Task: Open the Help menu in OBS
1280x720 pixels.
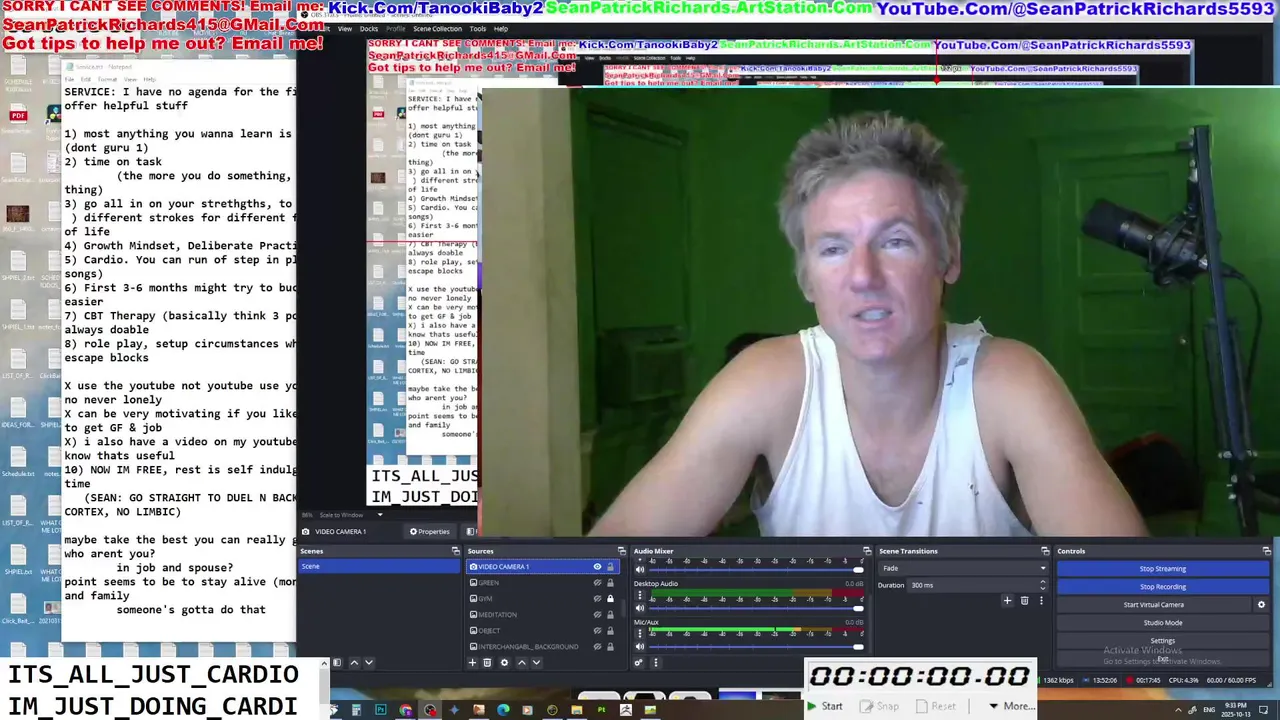Action: click(x=501, y=29)
